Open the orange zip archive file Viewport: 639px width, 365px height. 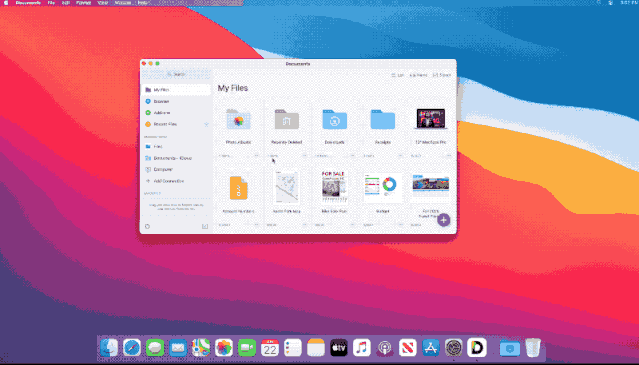[x=238, y=188]
